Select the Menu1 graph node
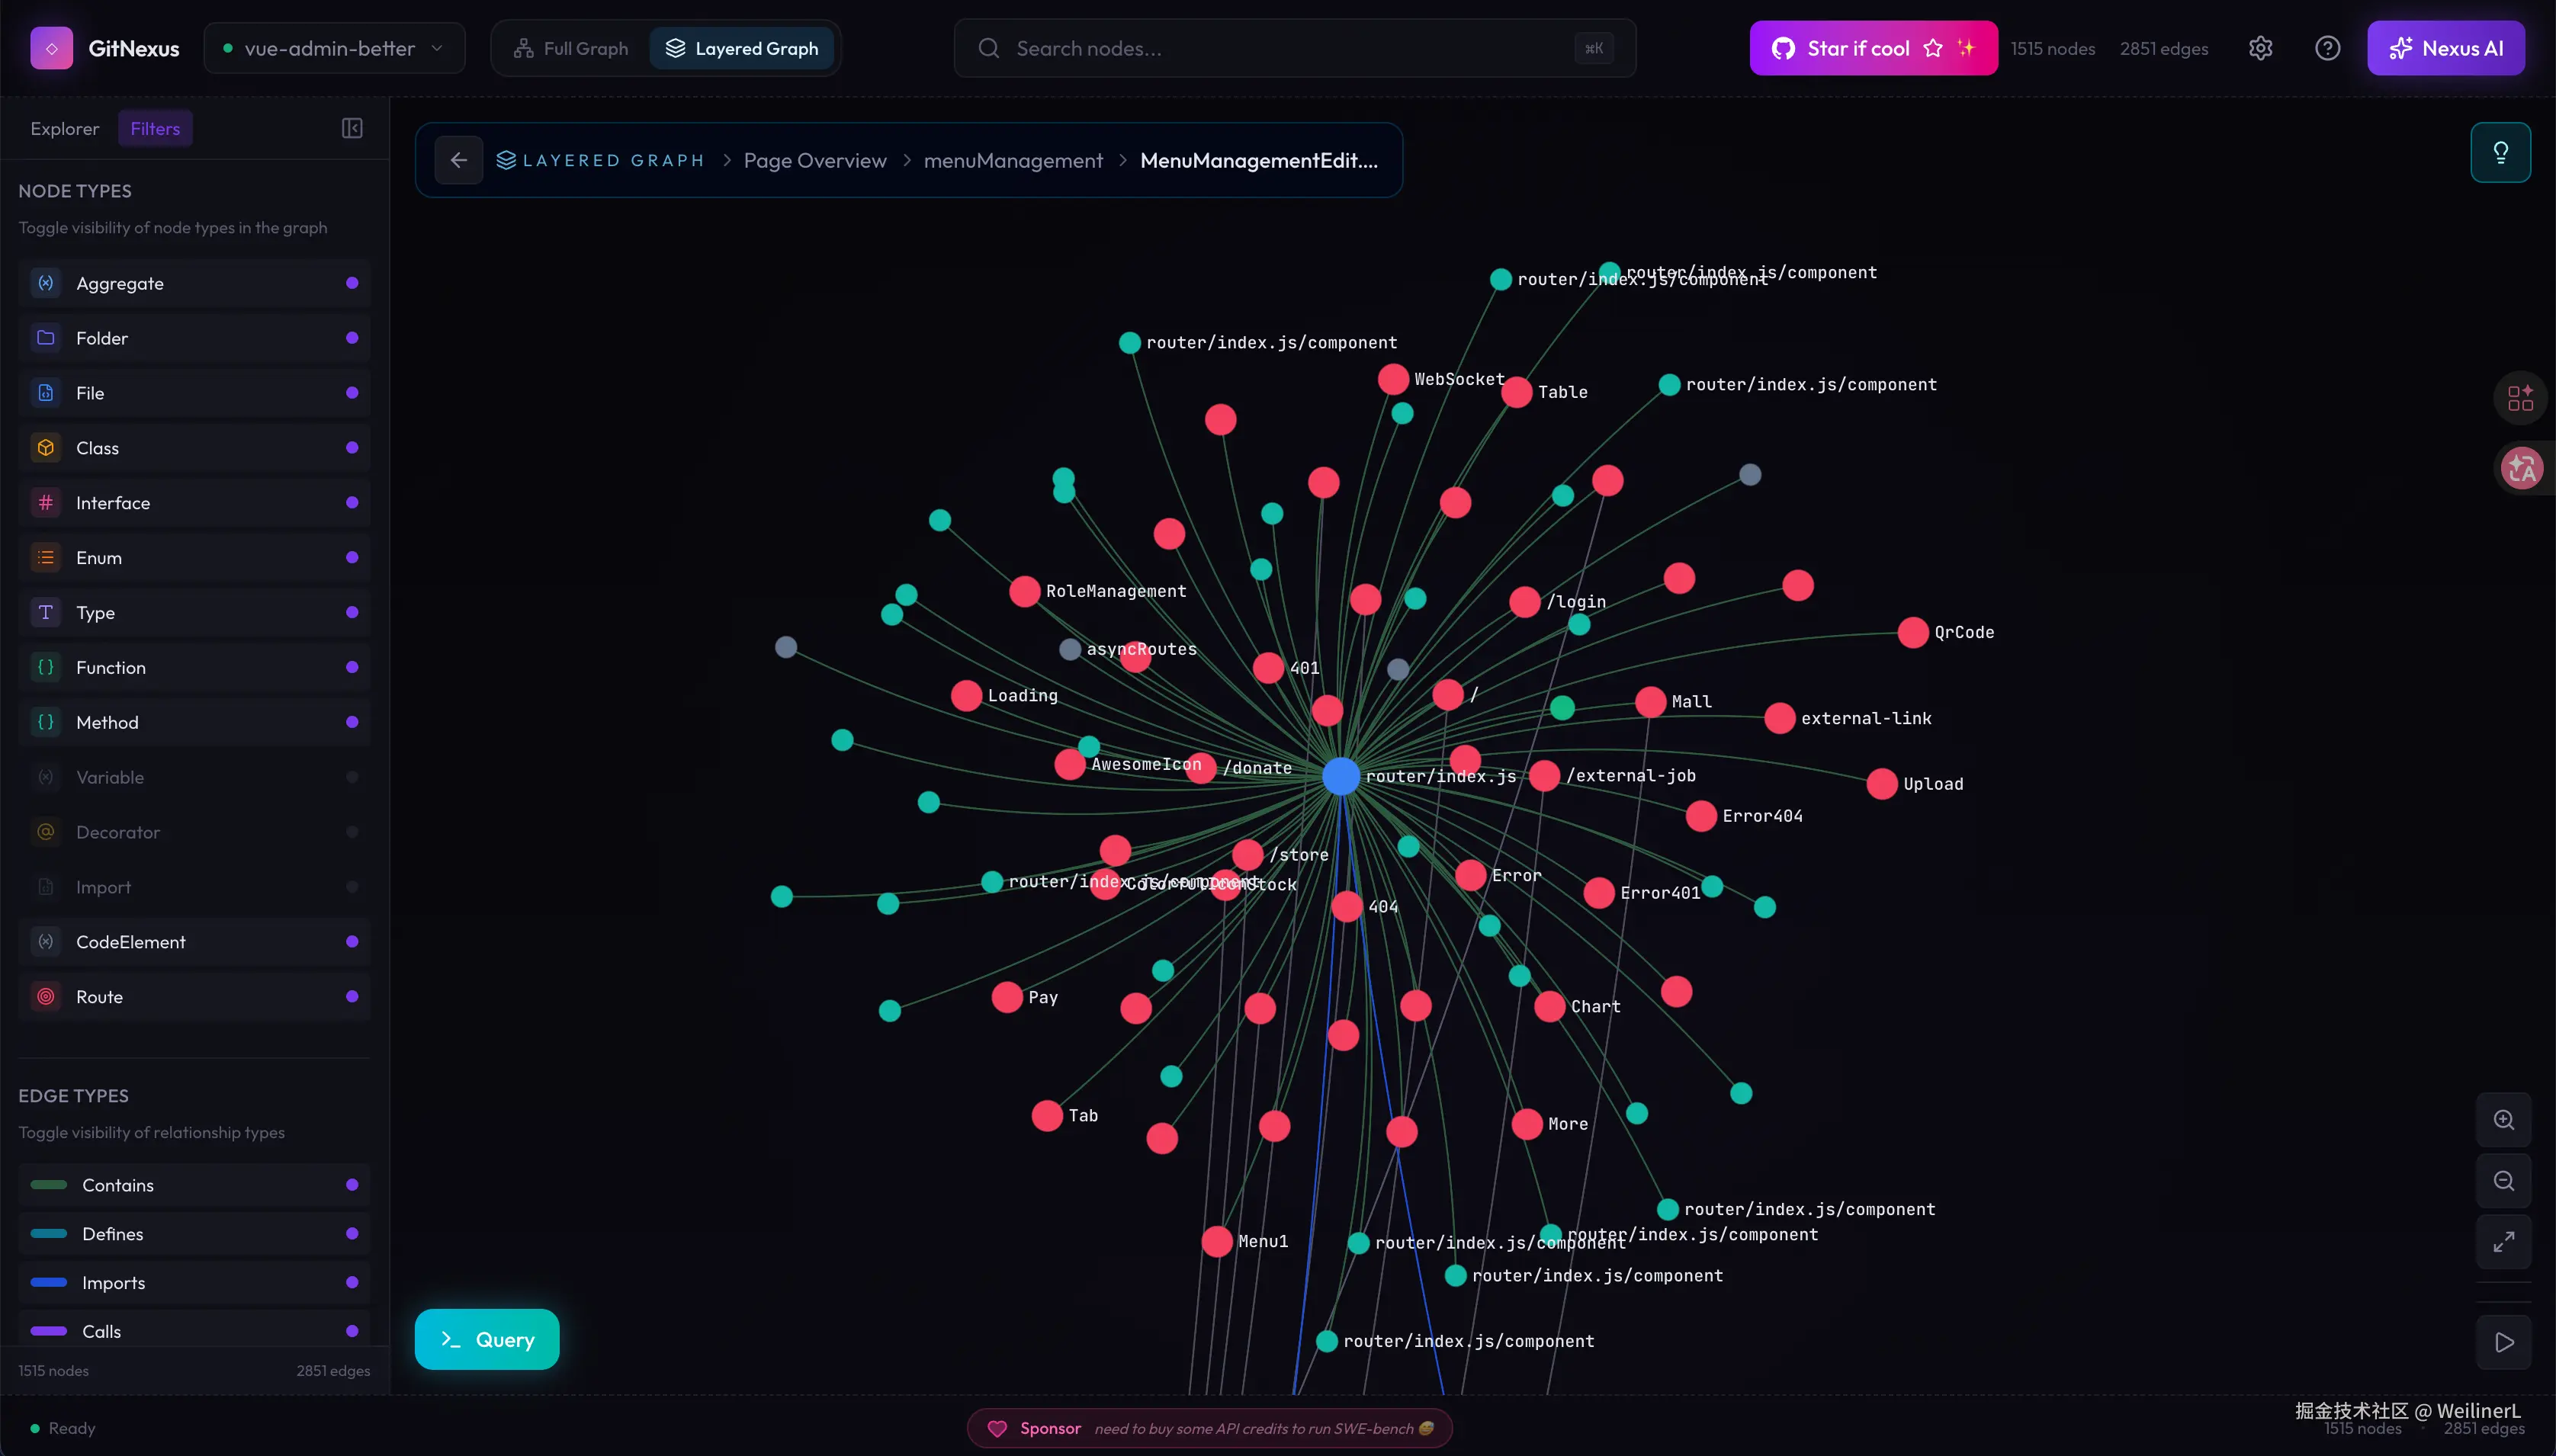 (1217, 1241)
